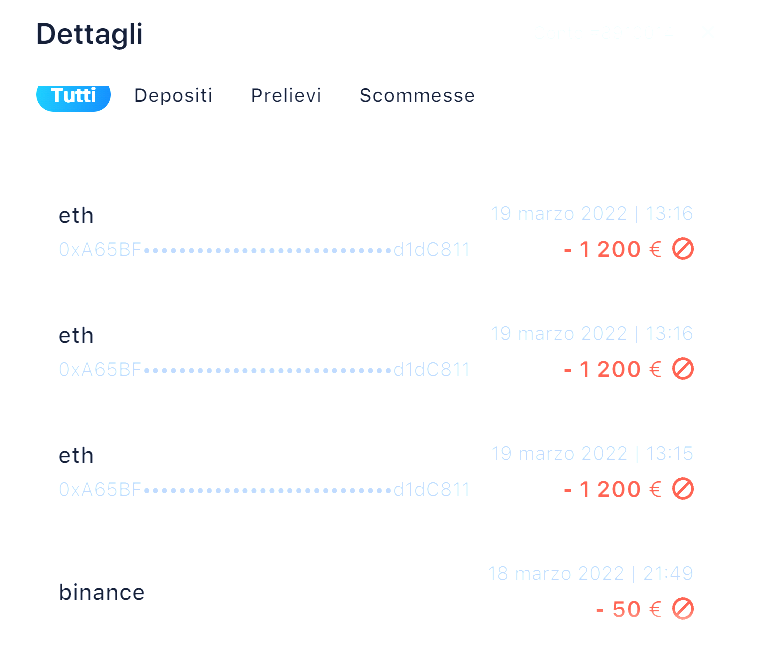Click the second eth transaction's - 1 200 € amount
784x649 pixels.
coord(612,369)
